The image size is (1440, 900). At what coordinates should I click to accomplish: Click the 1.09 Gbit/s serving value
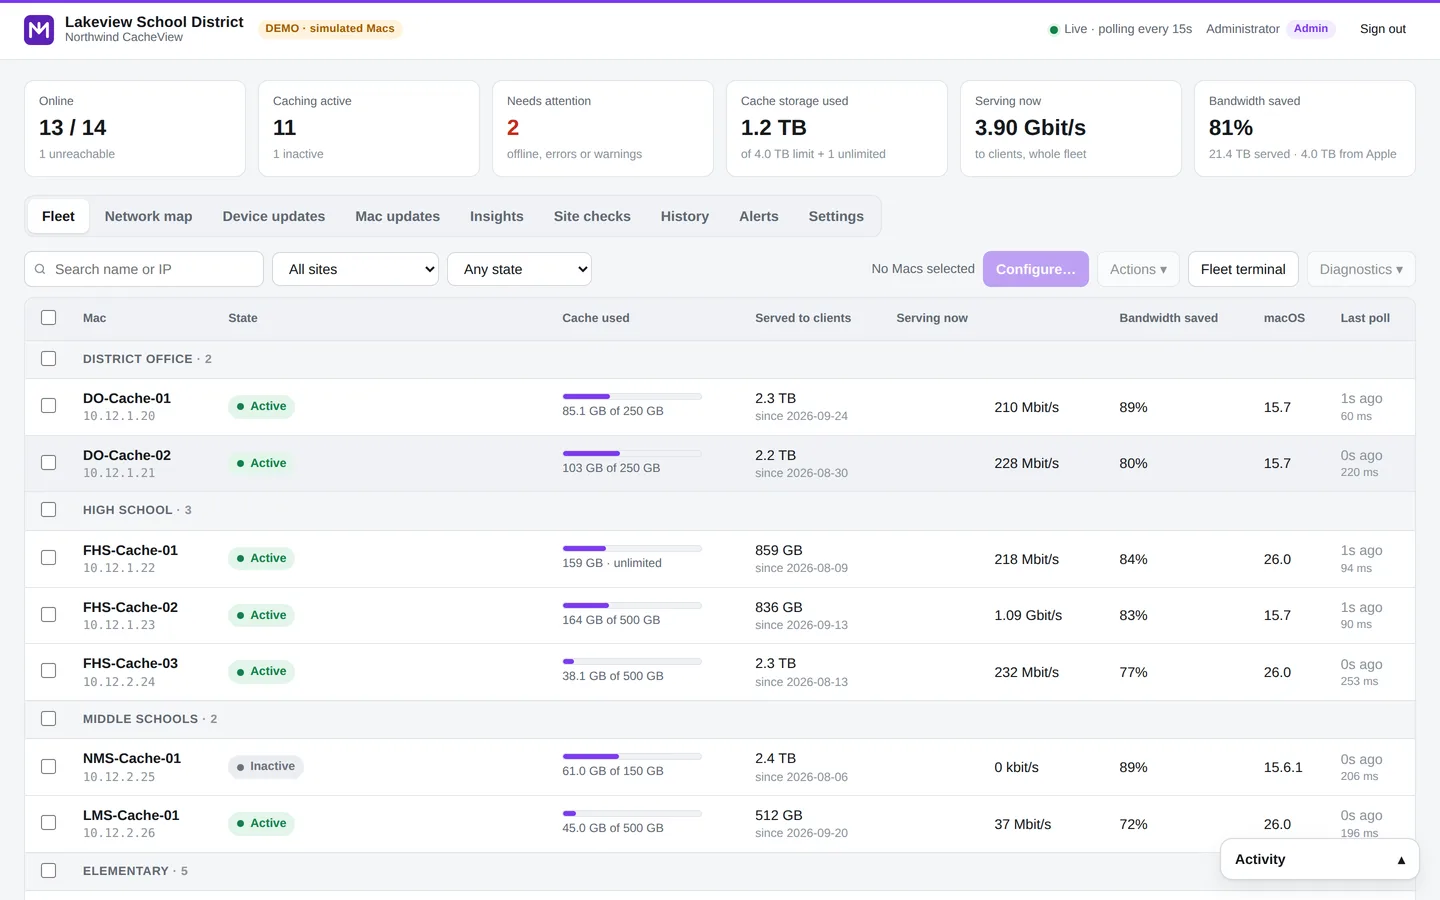tap(1028, 615)
